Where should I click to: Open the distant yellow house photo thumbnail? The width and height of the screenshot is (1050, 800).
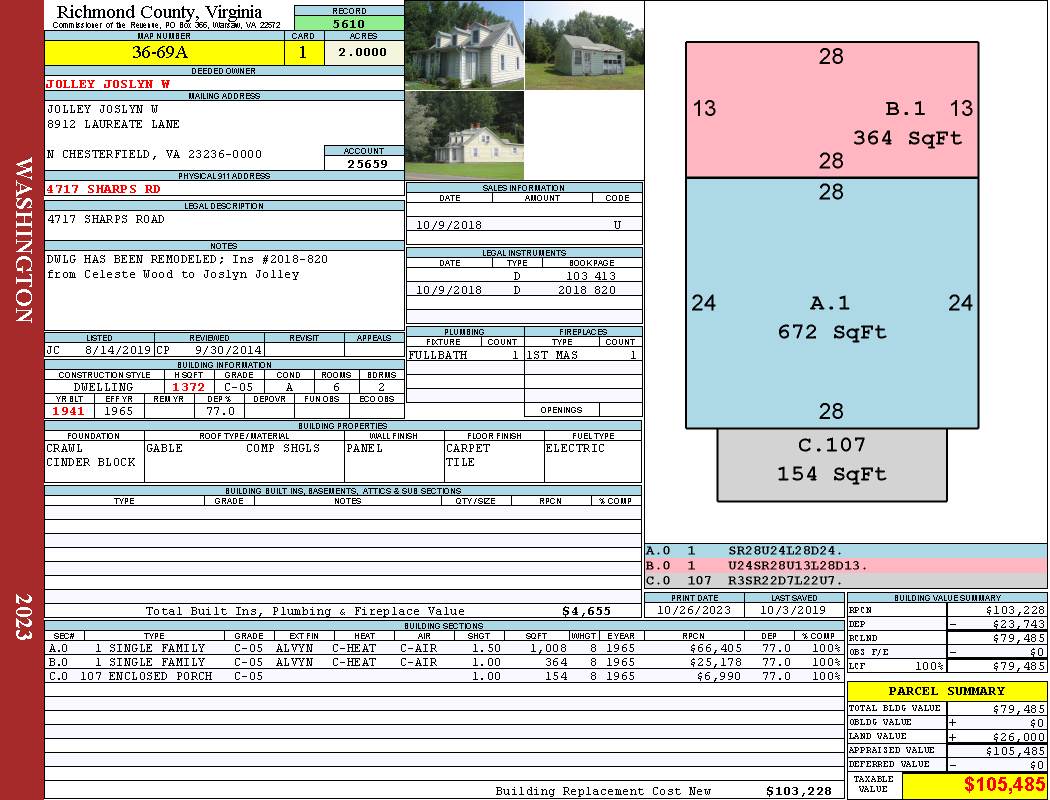465,135
